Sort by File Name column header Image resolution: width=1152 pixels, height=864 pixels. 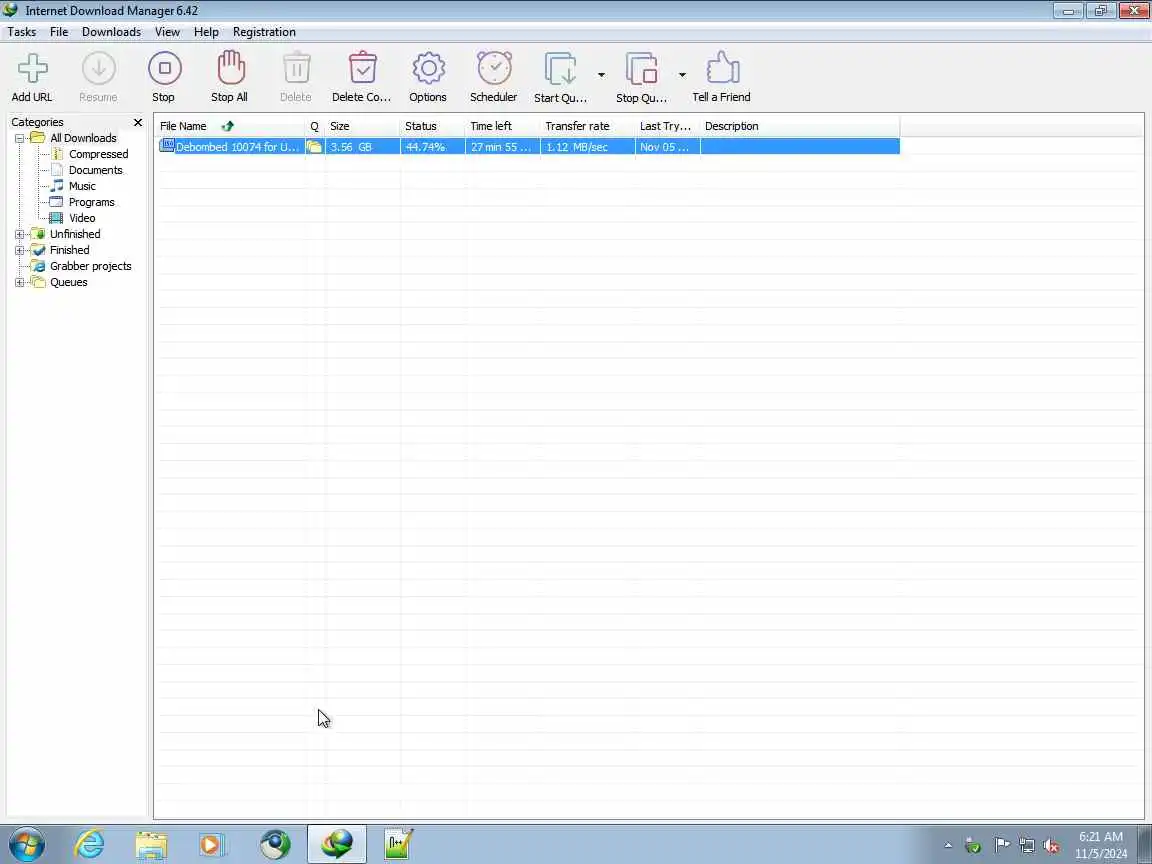click(231, 126)
